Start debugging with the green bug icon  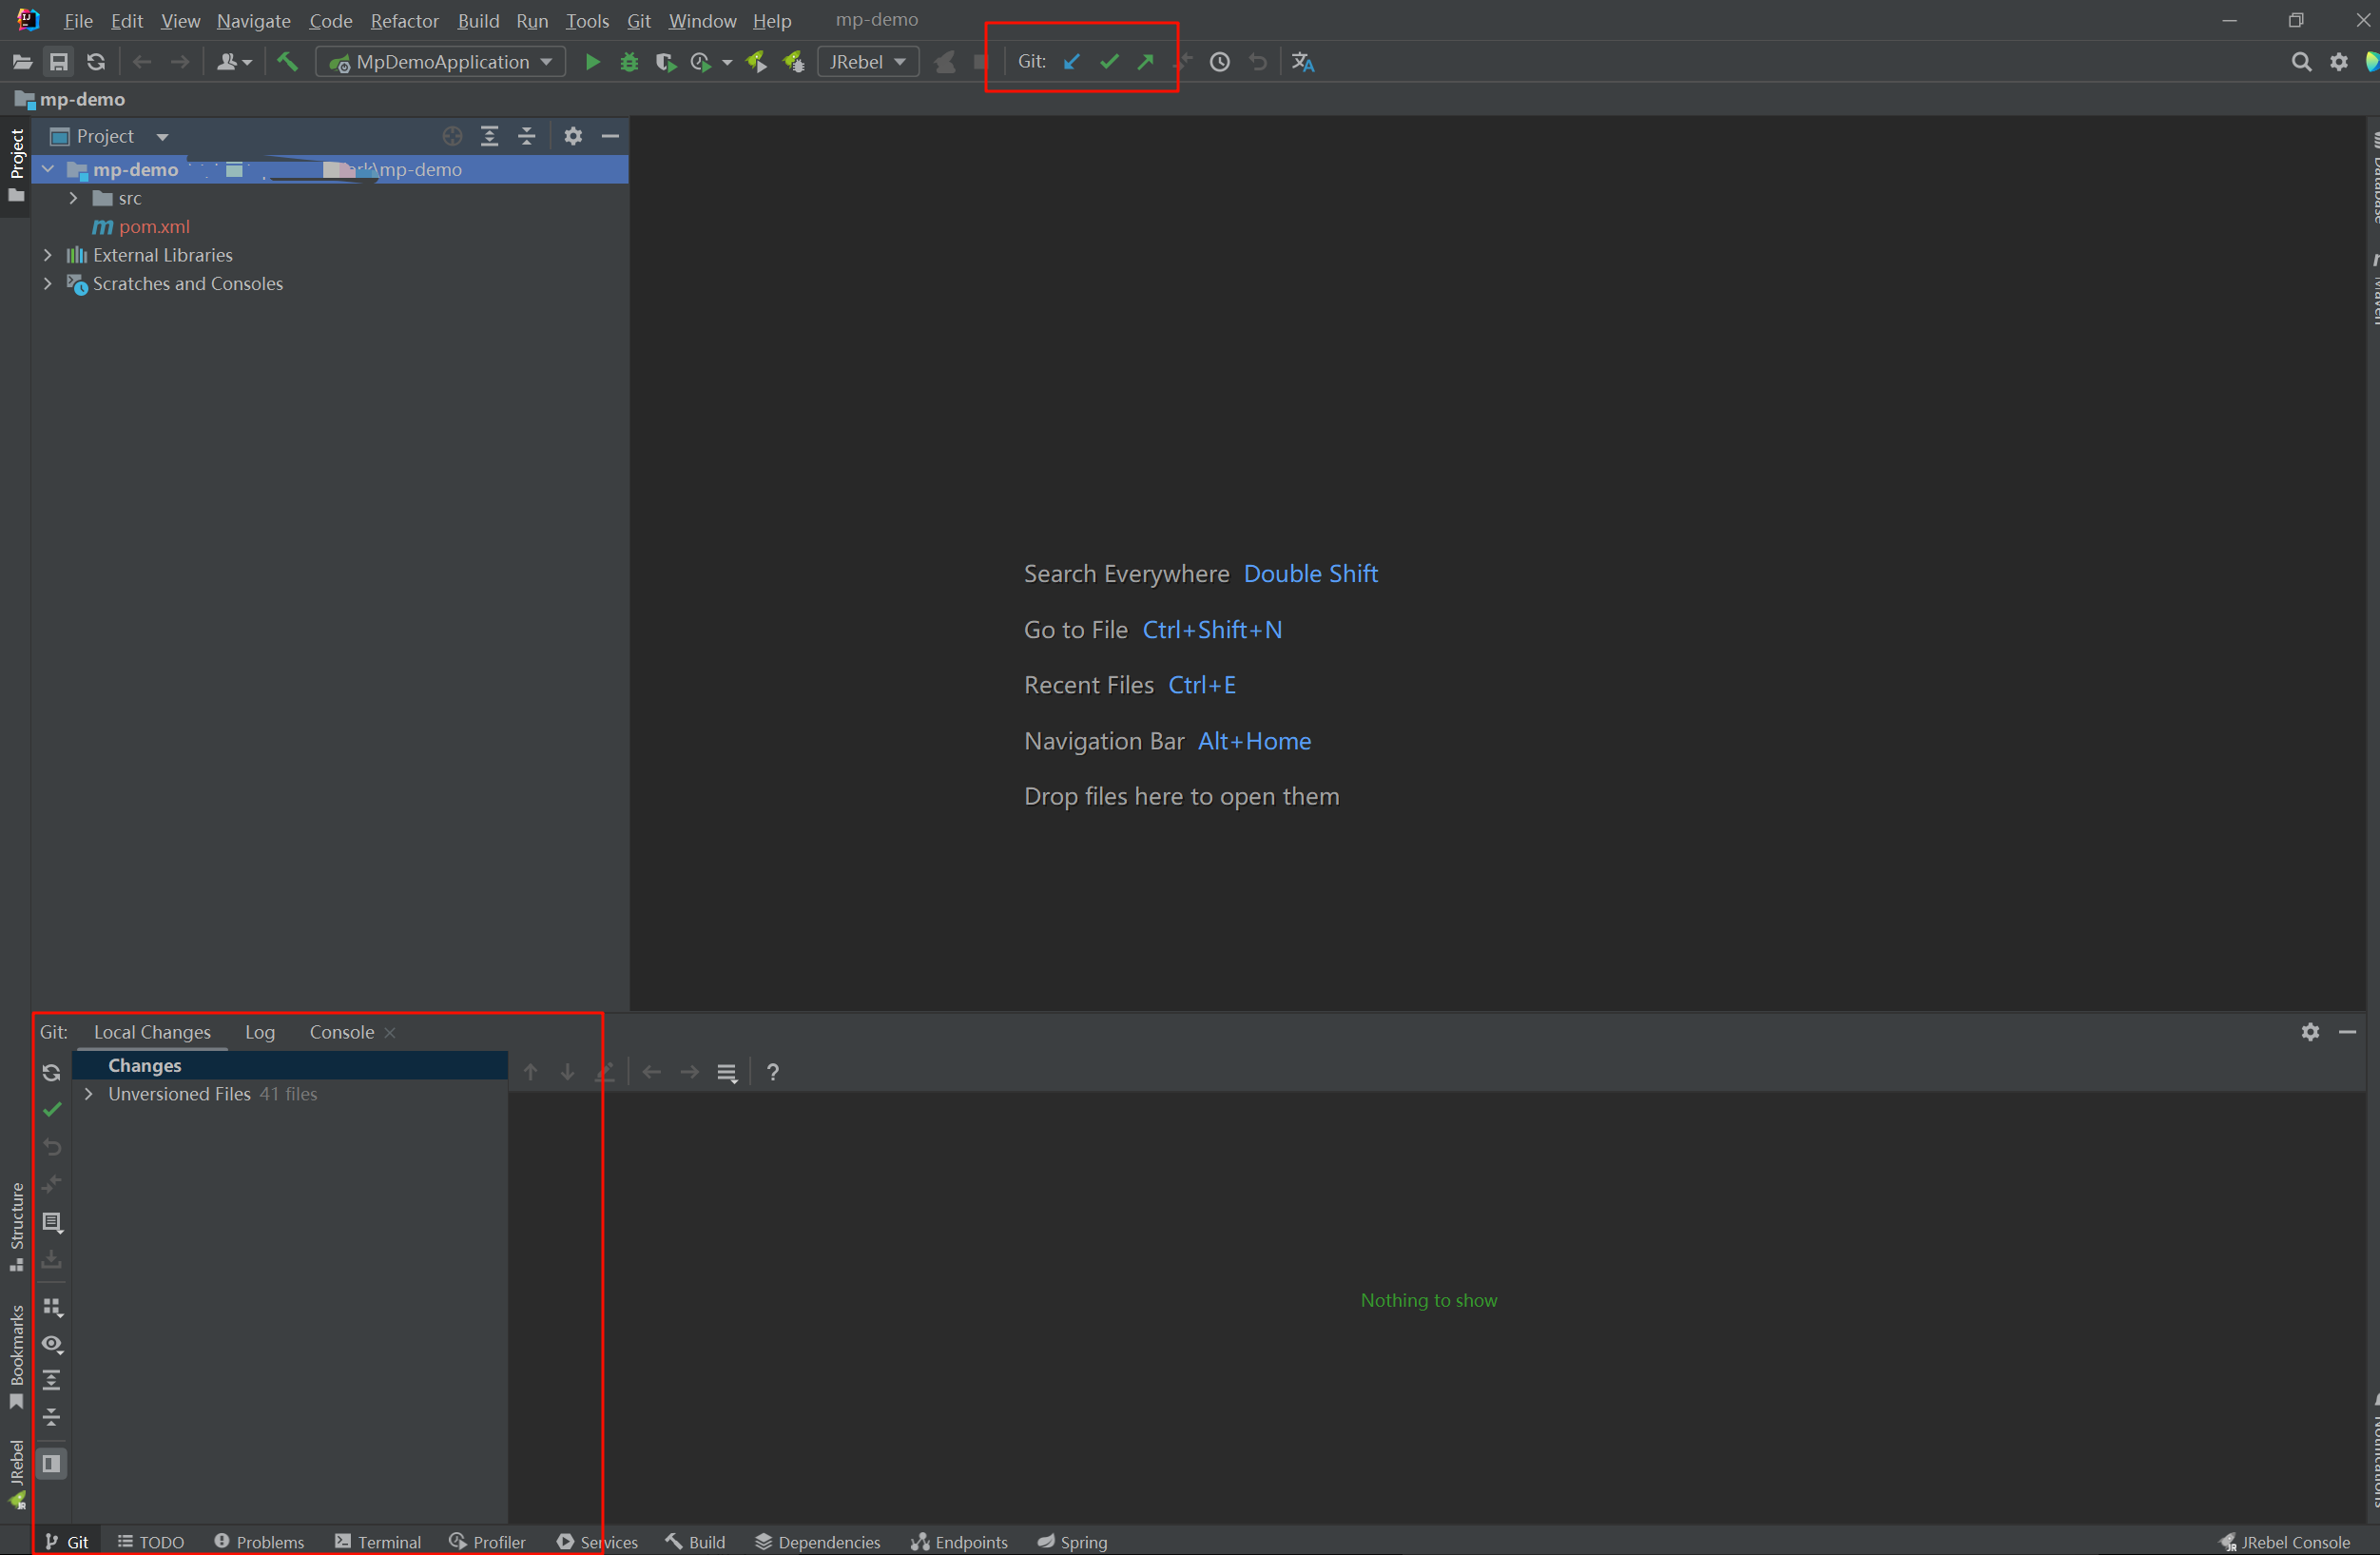(x=629, y=62)
